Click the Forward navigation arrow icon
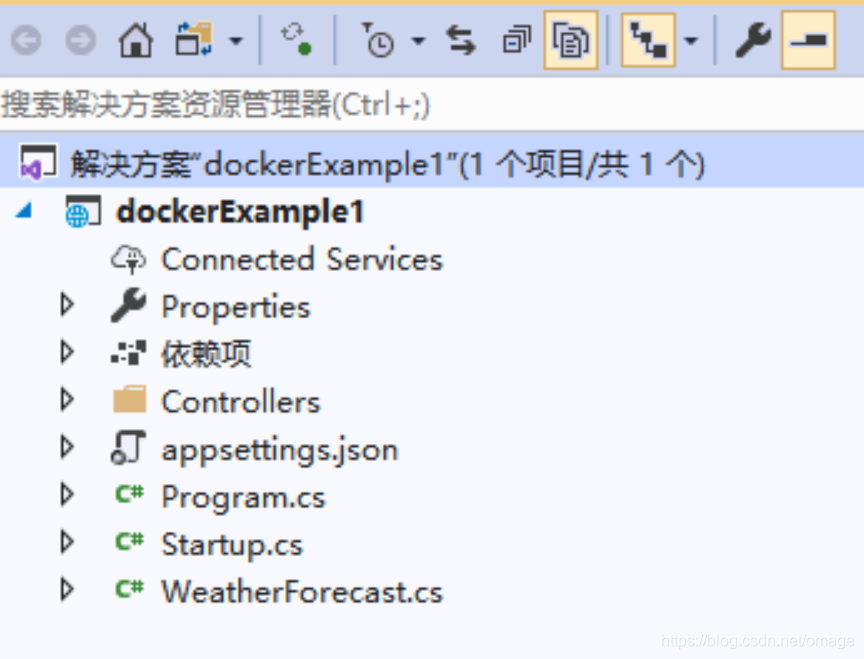The image size is (864, 659). click(x=80, y=40)
